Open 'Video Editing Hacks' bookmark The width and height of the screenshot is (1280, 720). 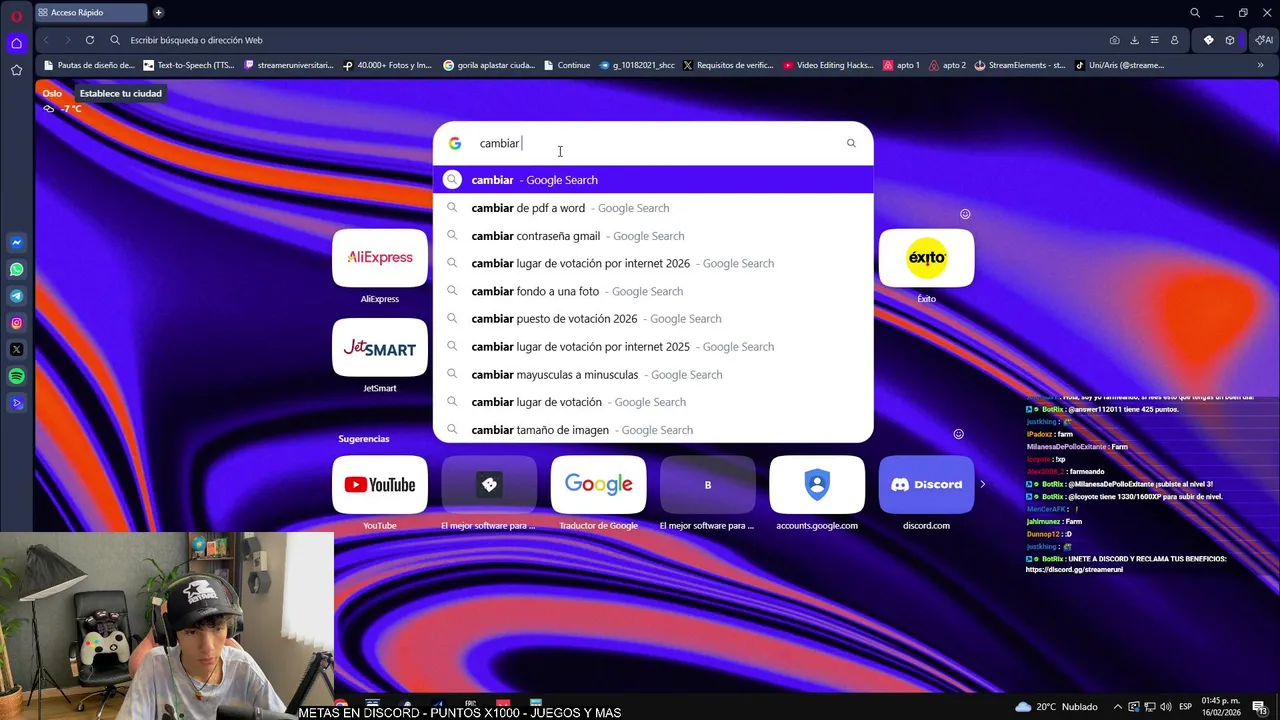click(828, 65)
